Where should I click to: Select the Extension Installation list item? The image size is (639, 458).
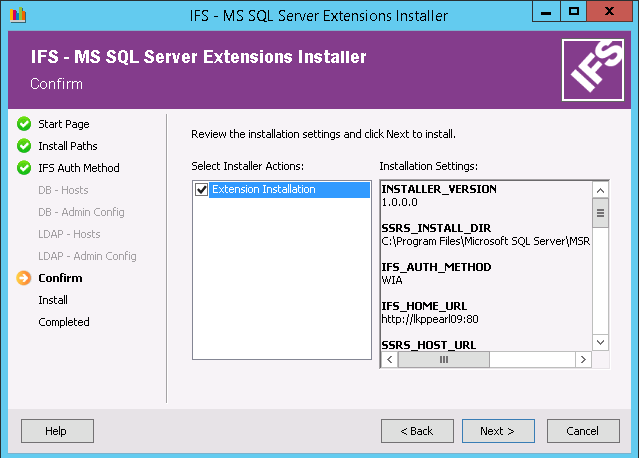[x=263, y=190]
